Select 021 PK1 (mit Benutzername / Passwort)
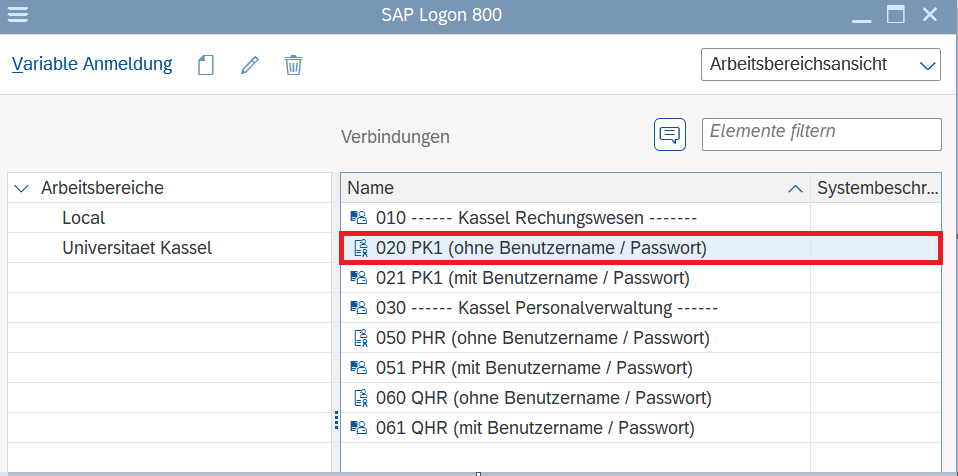Image resolution: width=958 pixels, height=476 pixels. tap(641, 278)
